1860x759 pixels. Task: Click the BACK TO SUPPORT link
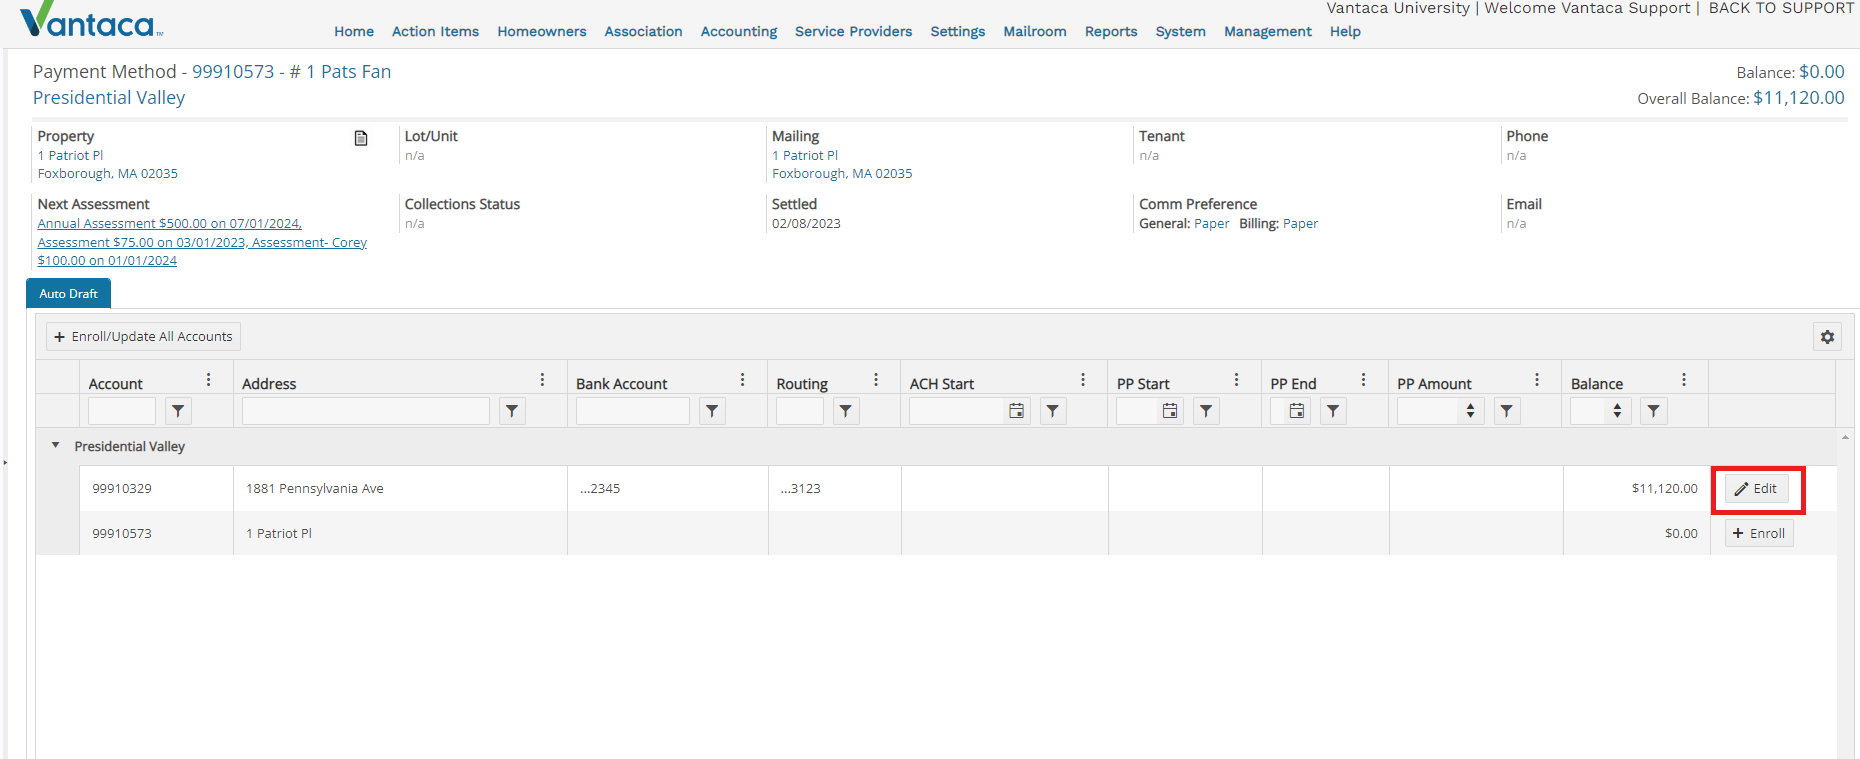coord(1781,8)
